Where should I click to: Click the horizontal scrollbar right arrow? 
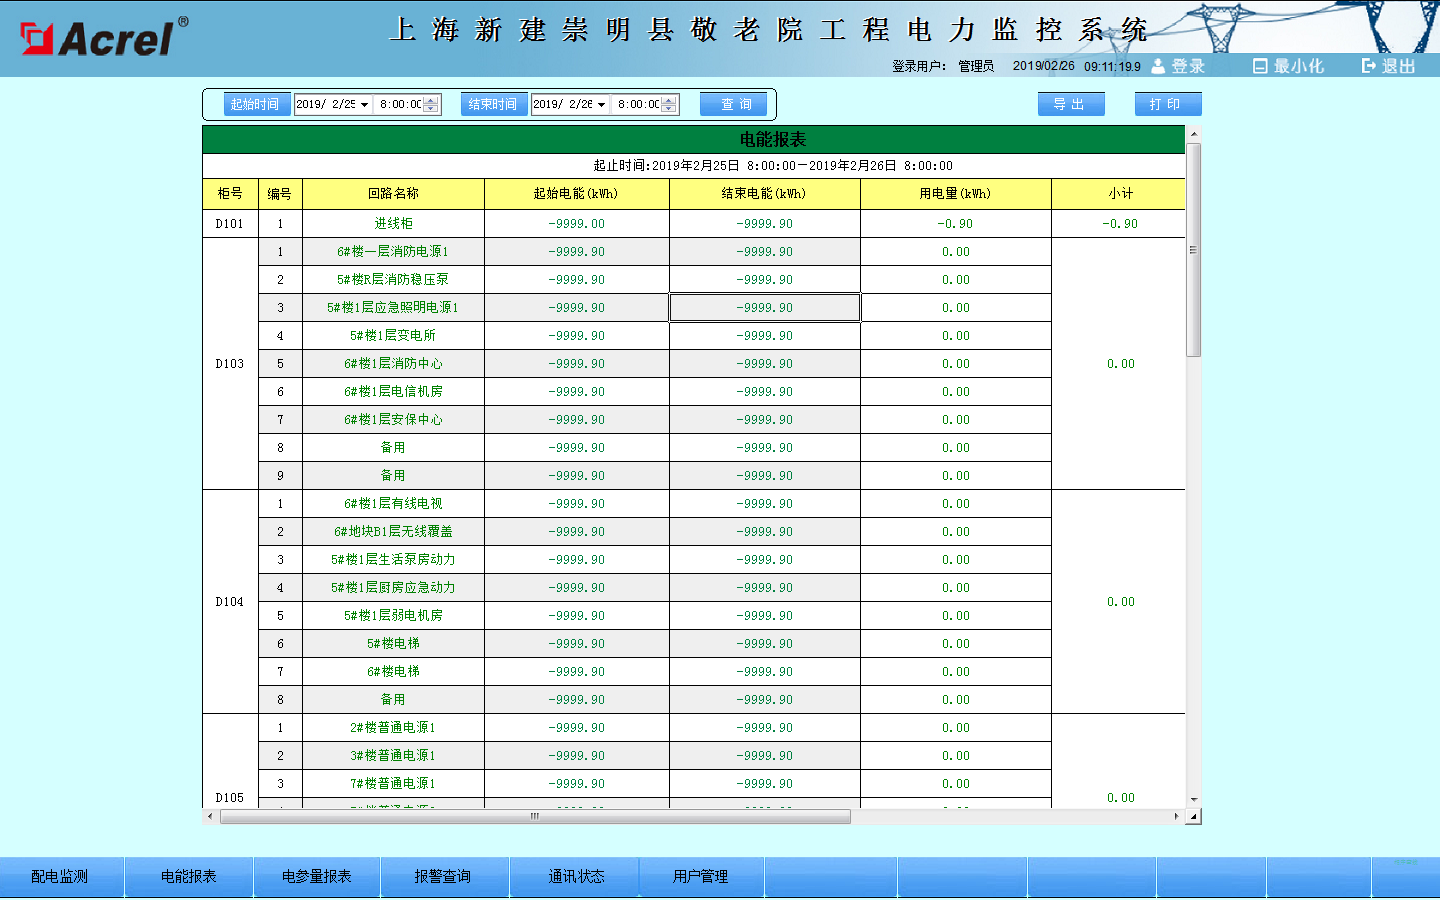(x=1176, y=817)
